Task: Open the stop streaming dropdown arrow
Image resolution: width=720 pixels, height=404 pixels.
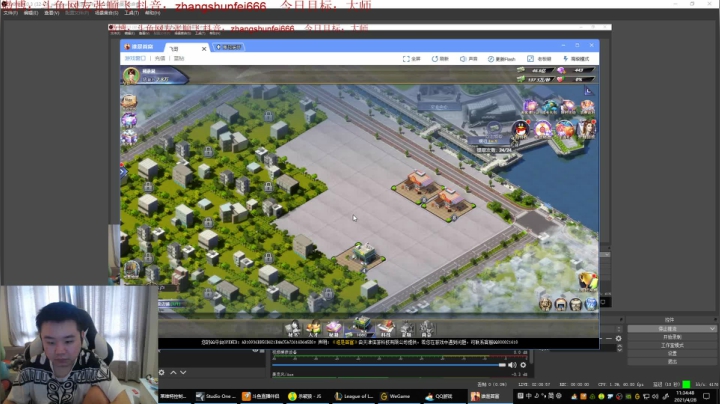Action: point(712,329)
